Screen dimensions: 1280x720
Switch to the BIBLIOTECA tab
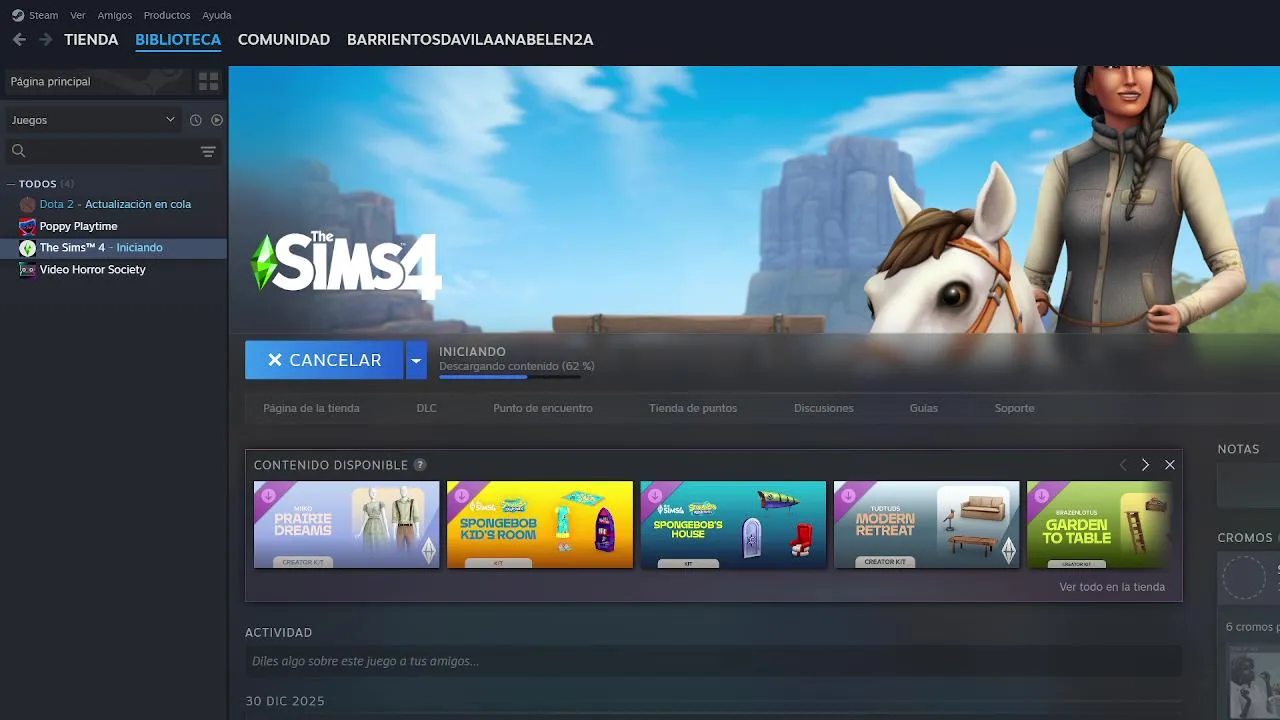tap(178, 40)
